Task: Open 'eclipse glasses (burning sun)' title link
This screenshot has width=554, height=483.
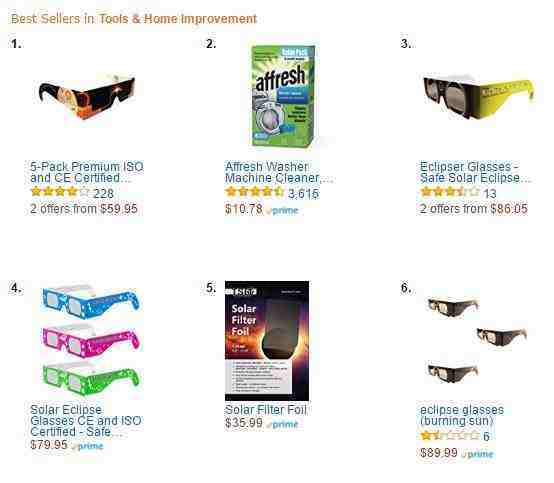Action: (462, 415)
